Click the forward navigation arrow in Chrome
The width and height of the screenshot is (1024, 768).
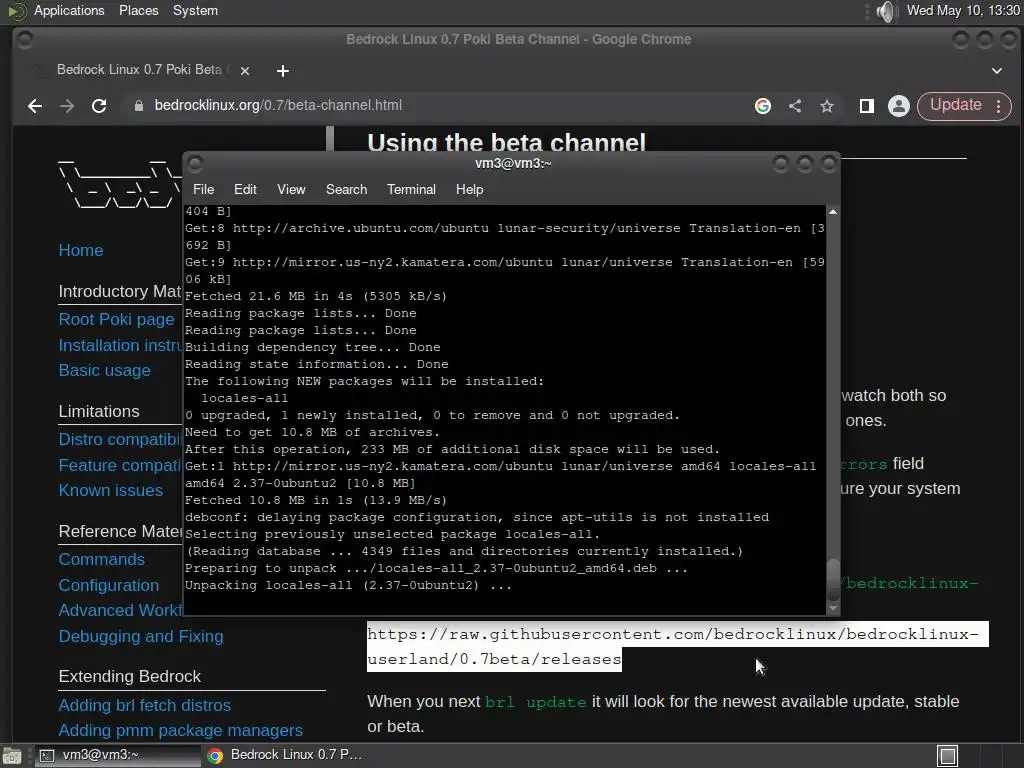[67, 106]
